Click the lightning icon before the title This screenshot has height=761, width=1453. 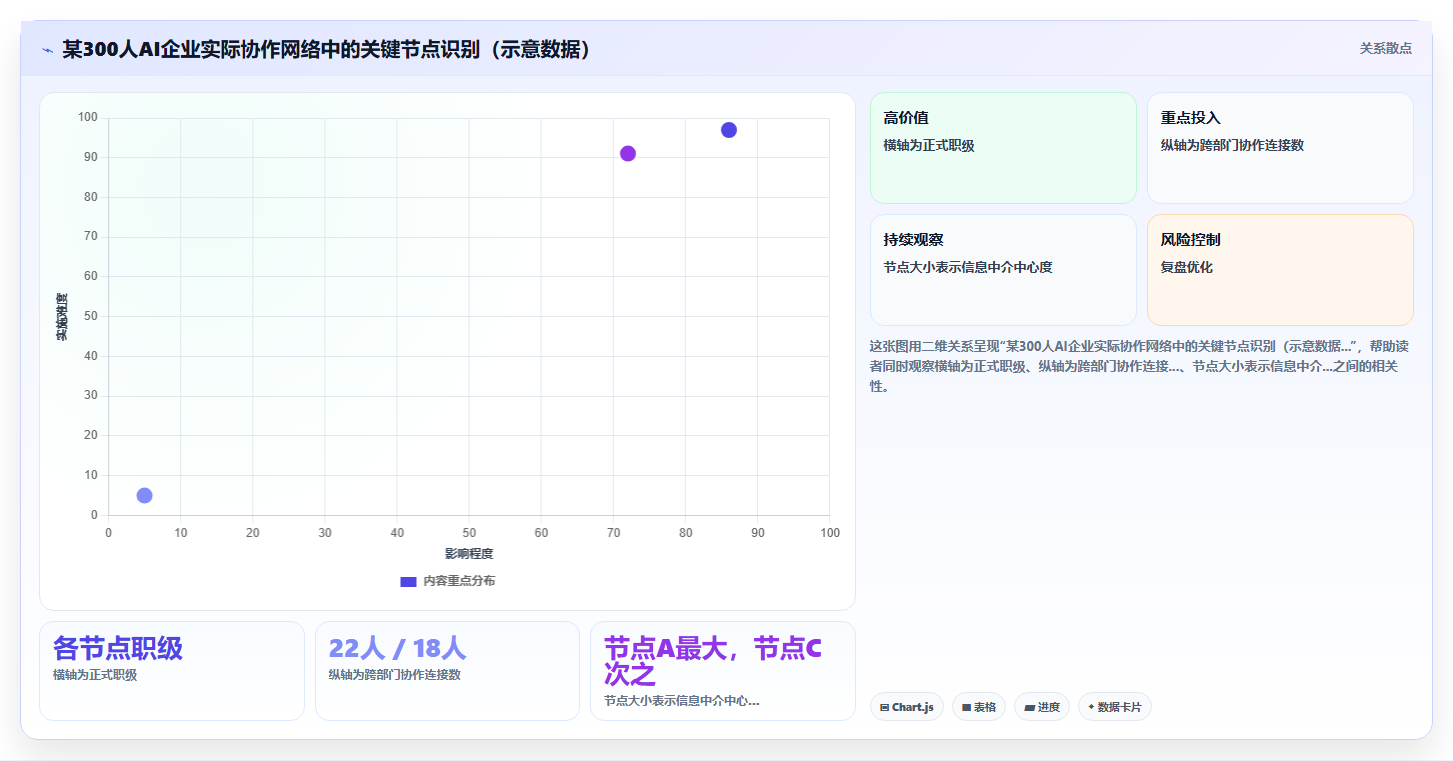[x=48, y=49]
